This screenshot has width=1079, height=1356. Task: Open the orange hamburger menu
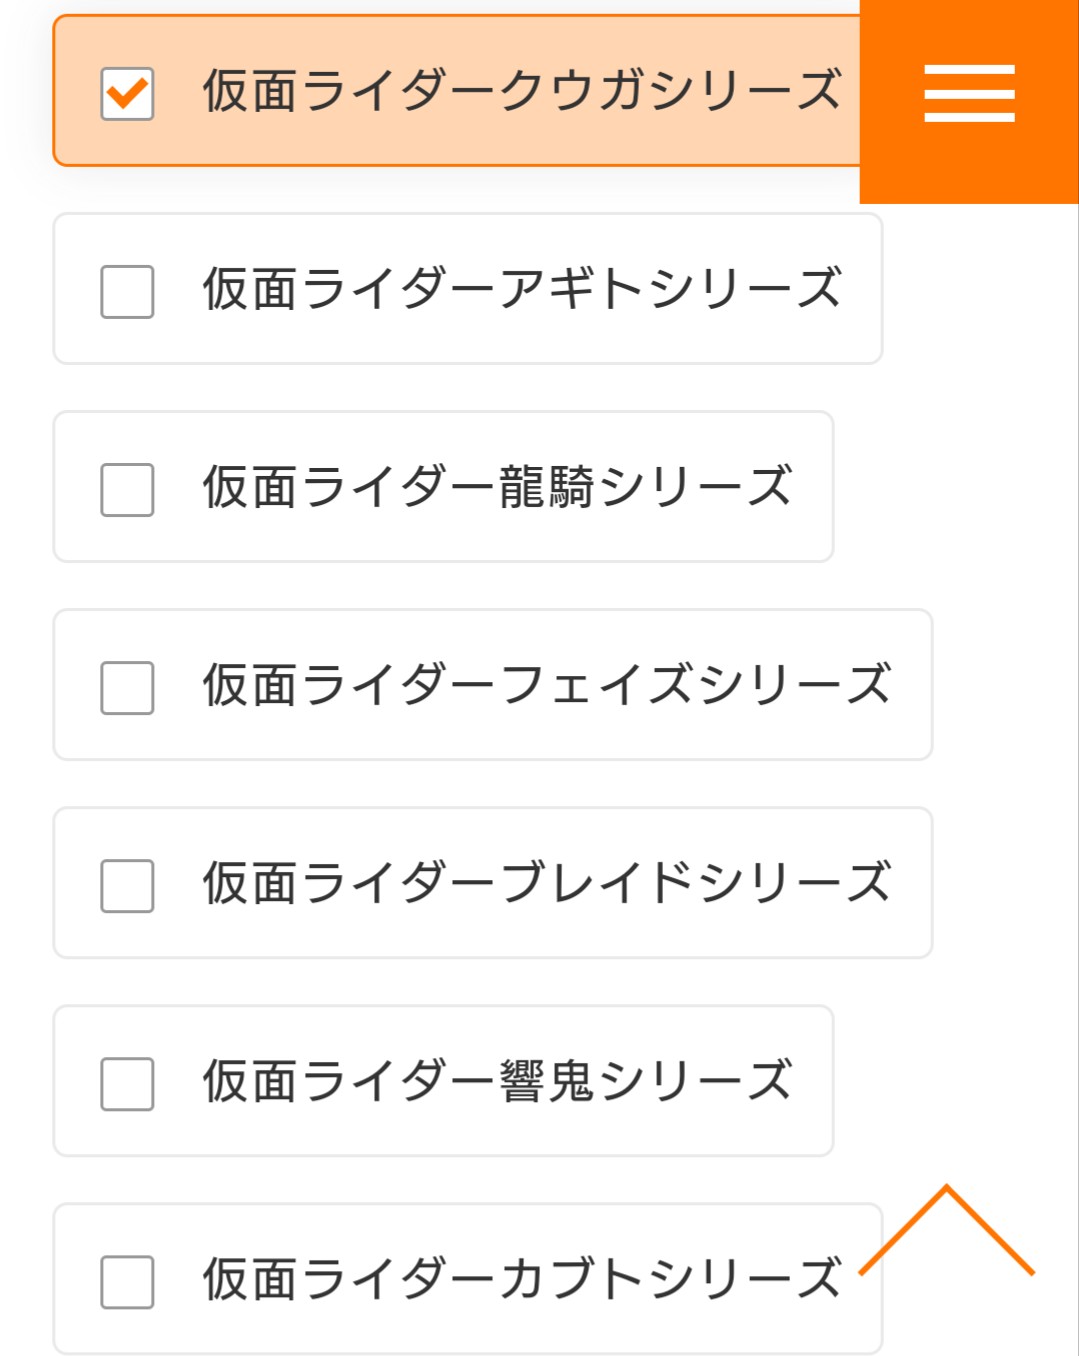pyautogui.click(x=968, y=94)
